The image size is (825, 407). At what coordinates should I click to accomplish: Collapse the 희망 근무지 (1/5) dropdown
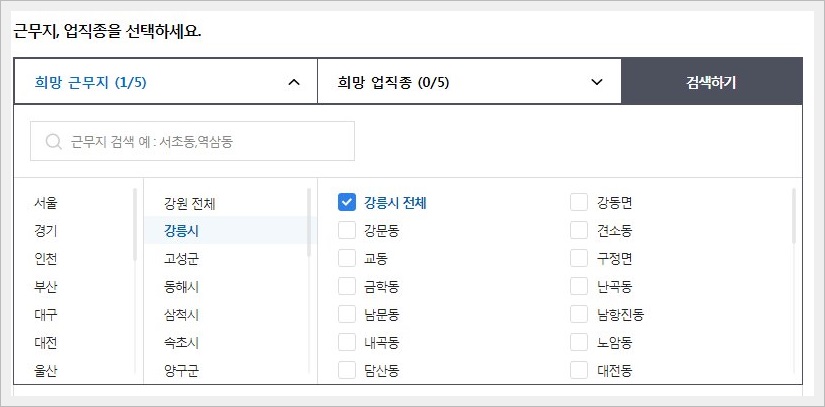tap(165, 81)
